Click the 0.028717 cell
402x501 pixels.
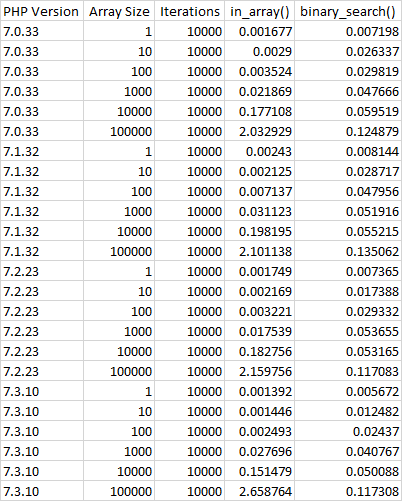coord(348,171)
